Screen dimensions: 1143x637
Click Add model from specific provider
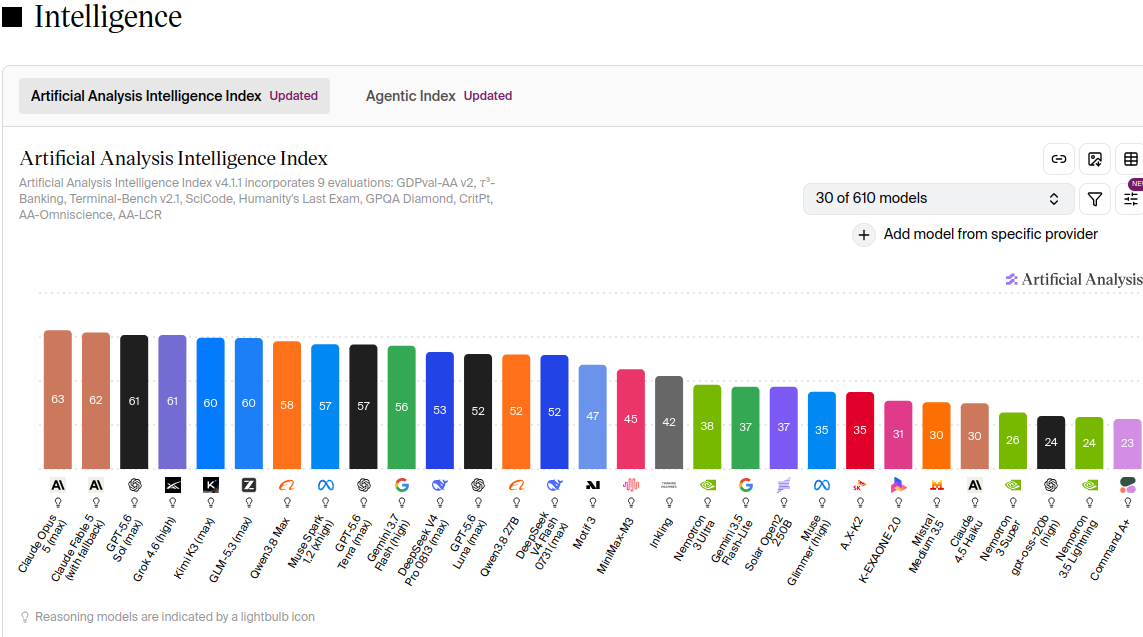[990, 234]
